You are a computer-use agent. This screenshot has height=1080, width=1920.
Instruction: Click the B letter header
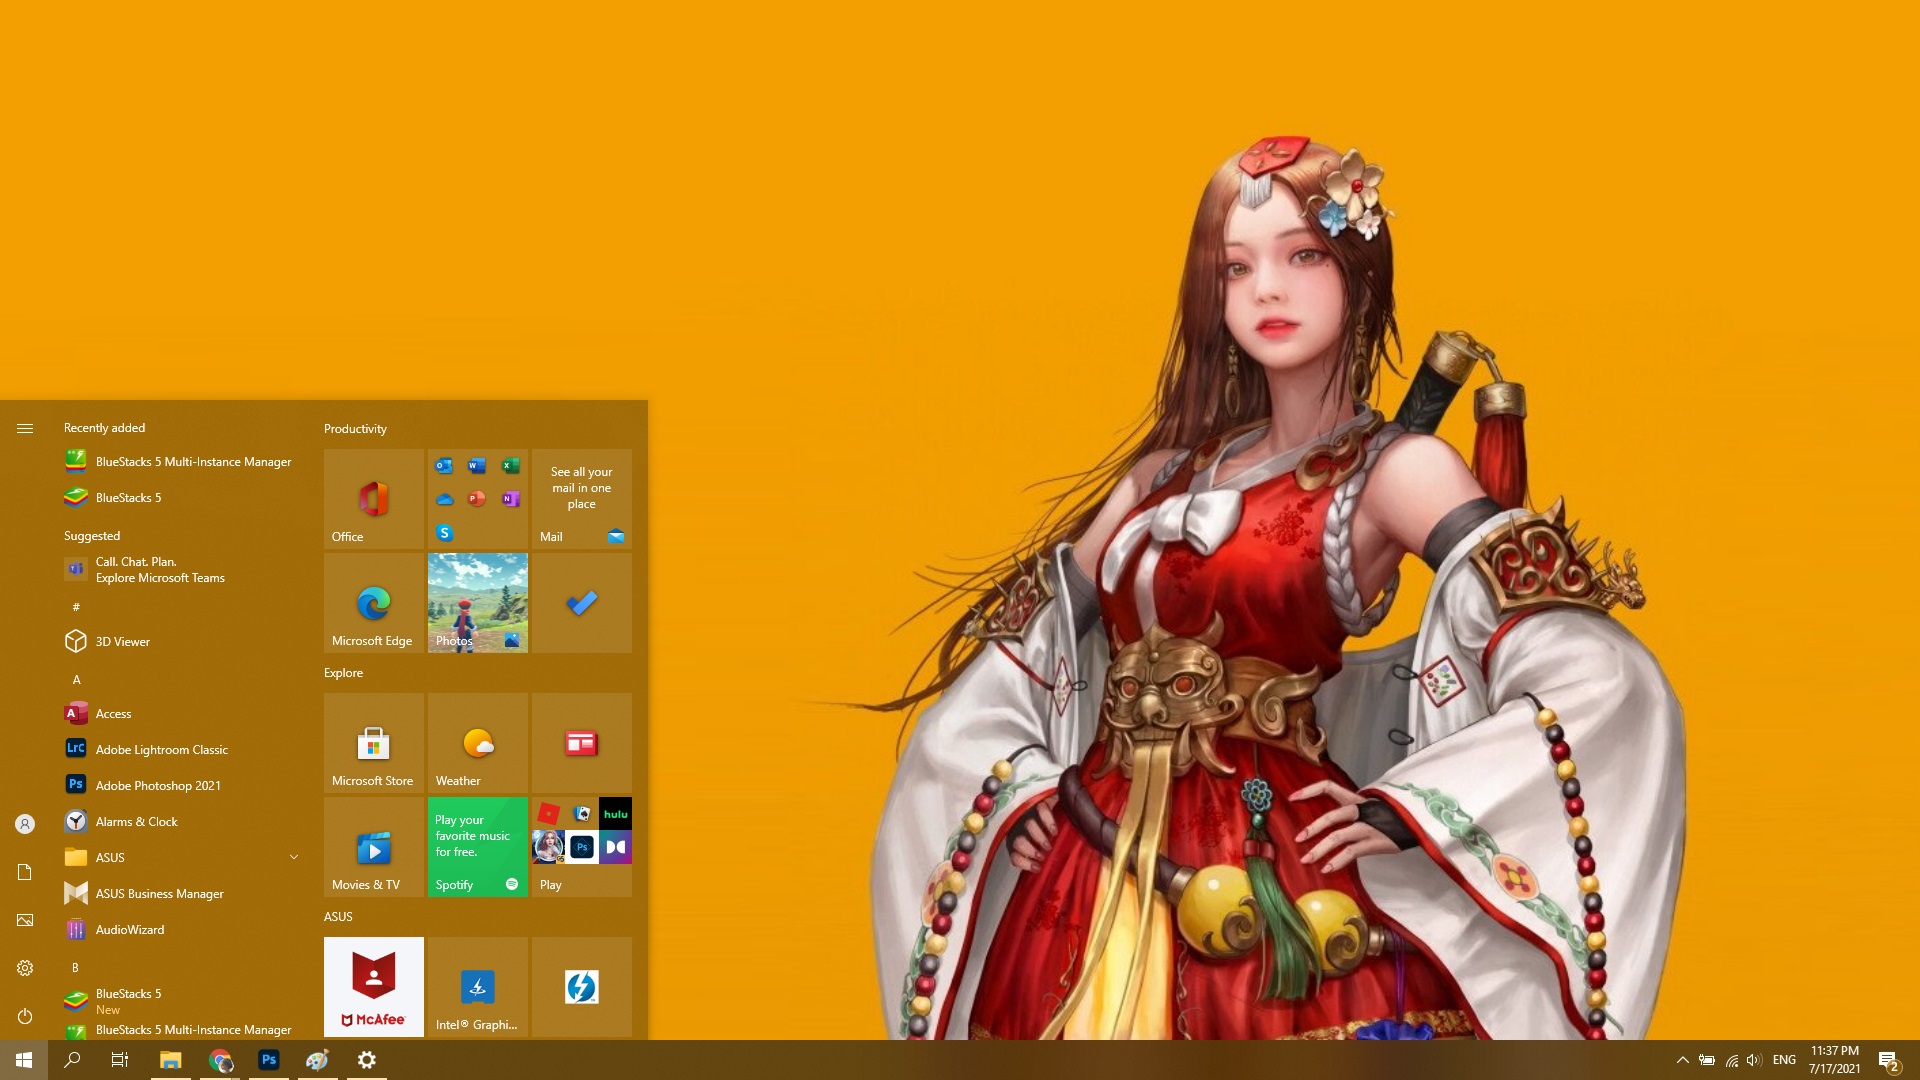(x=75, y=968)
